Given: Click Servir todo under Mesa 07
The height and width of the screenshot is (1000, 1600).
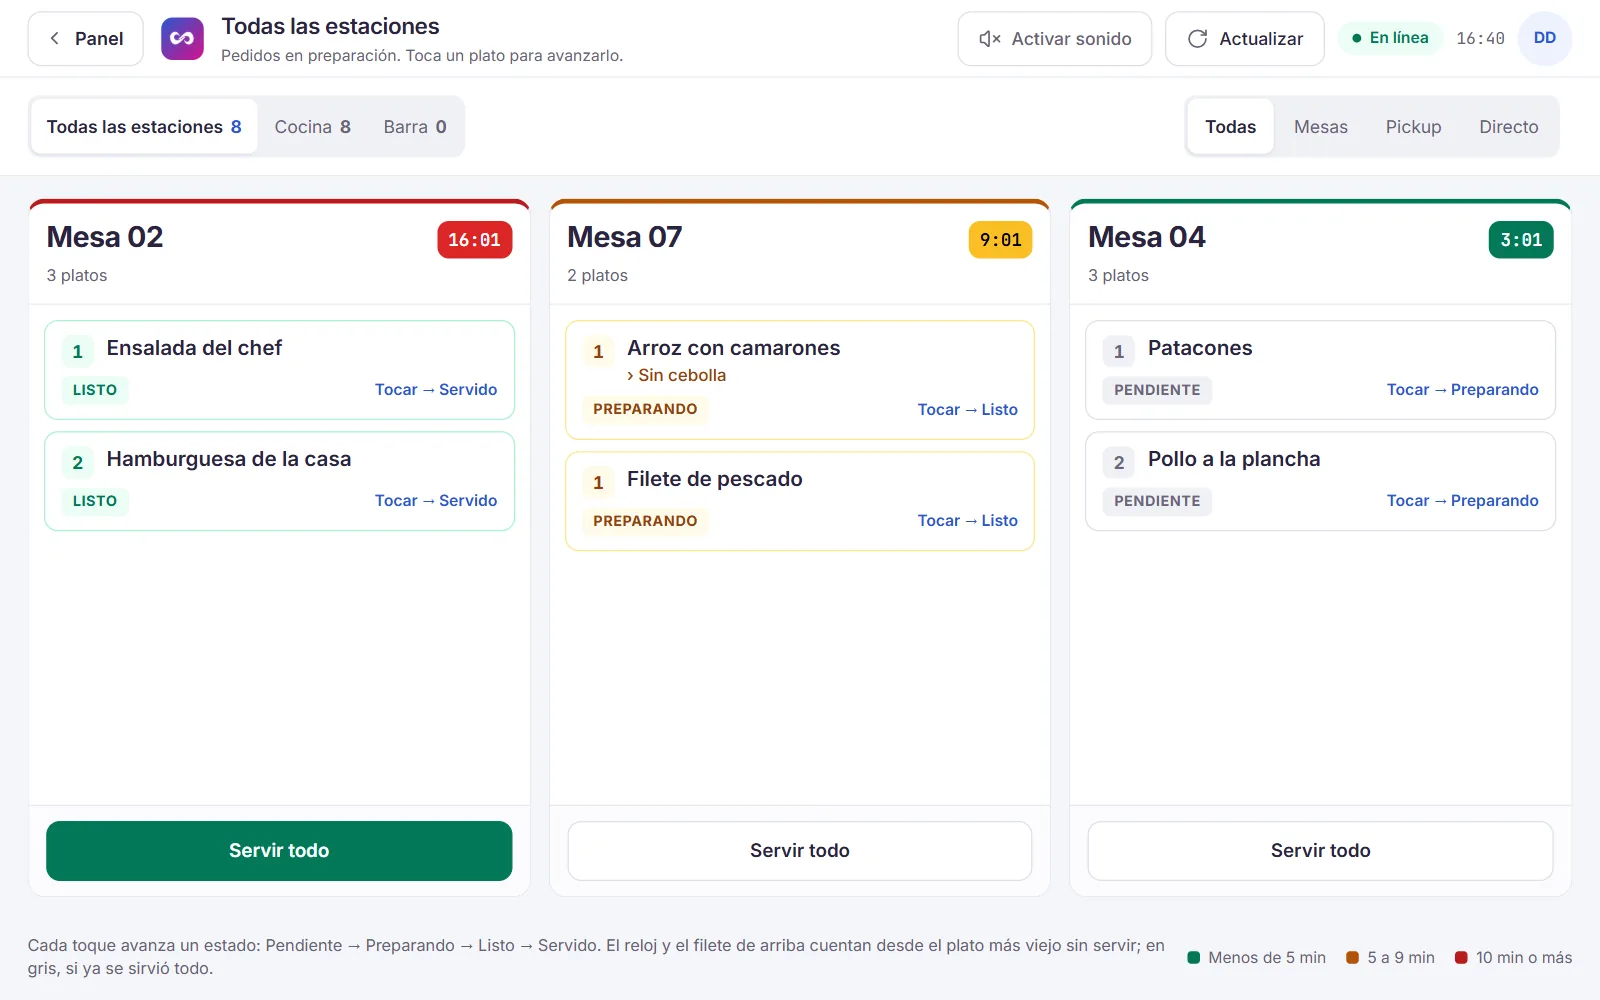Looking at the screenshot, I should pos(800,851).
